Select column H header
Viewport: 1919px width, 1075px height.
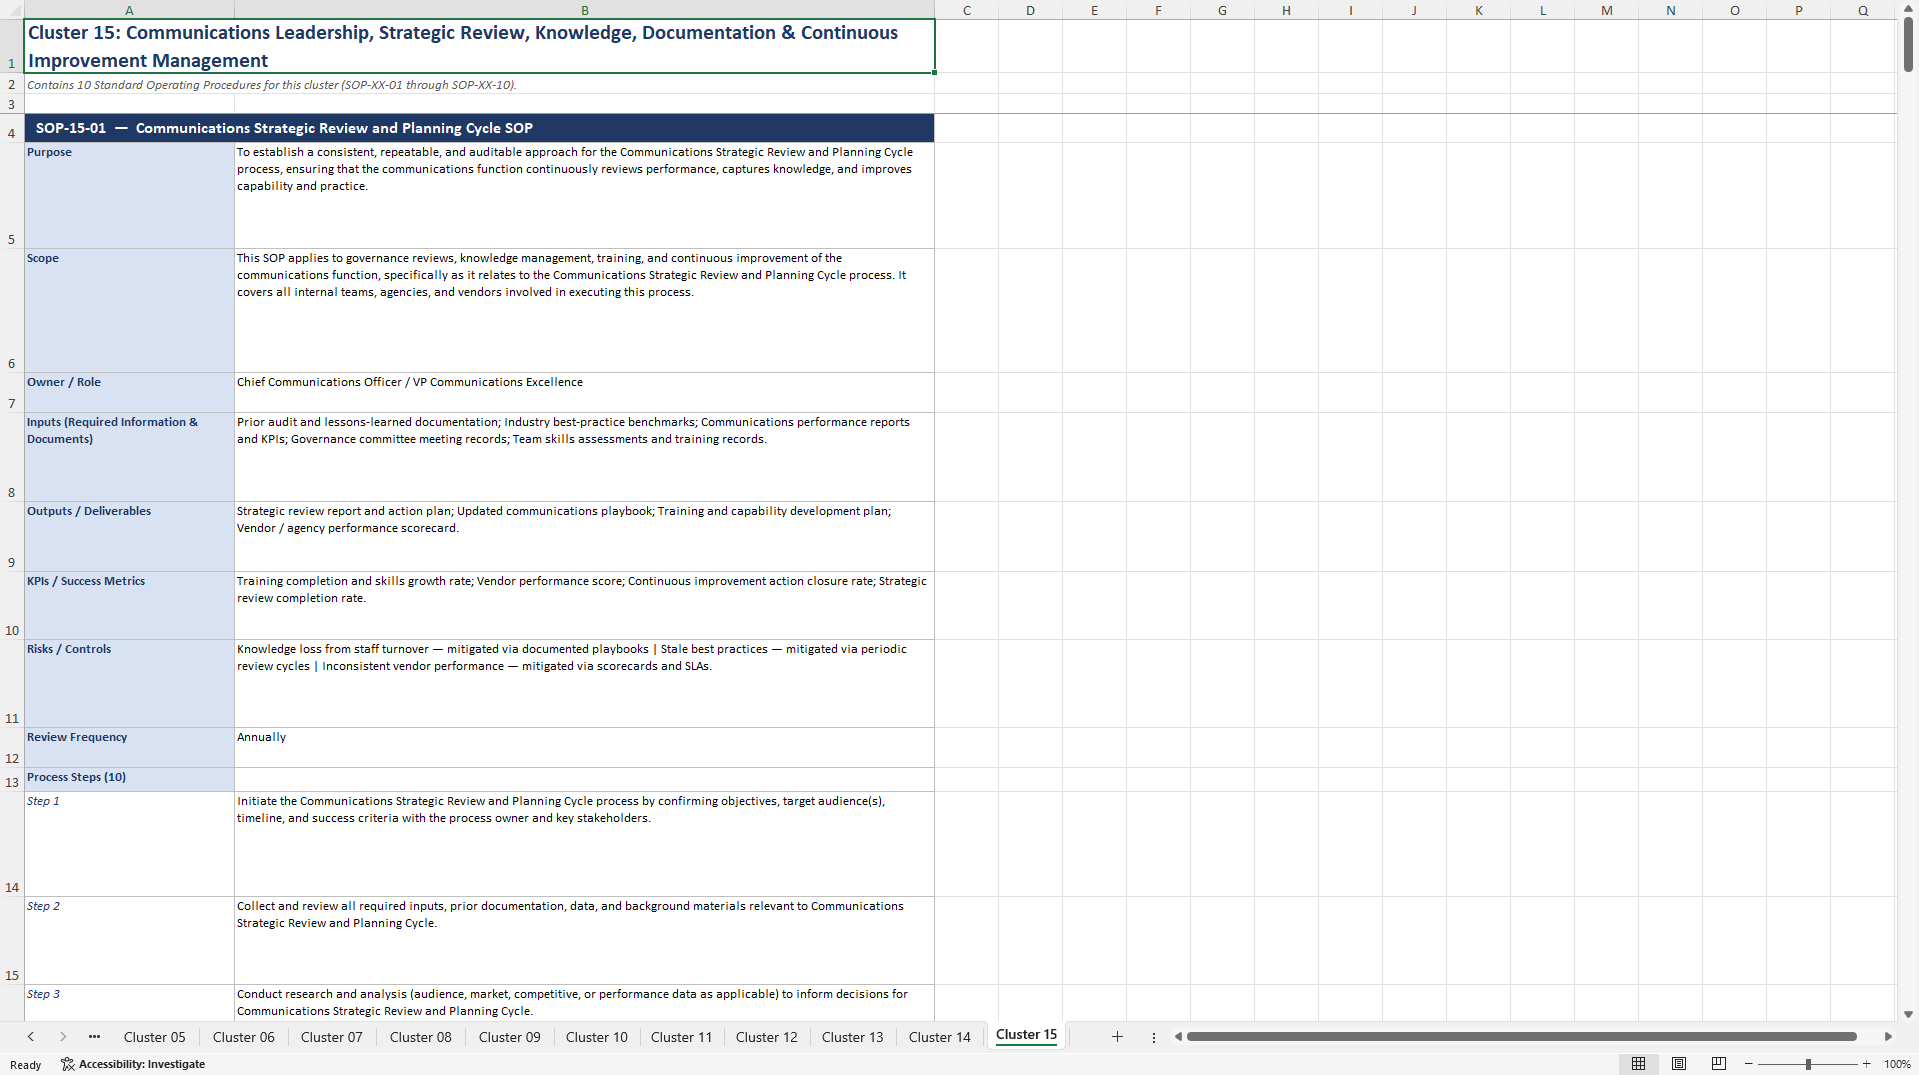tap(1286, 10)
